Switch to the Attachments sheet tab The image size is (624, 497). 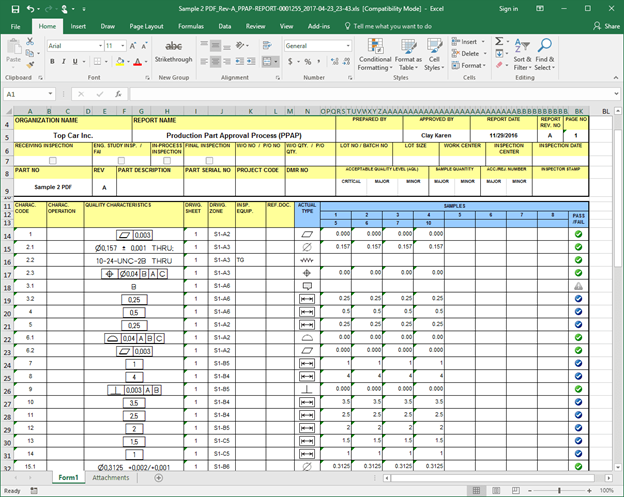coord(111,478)
